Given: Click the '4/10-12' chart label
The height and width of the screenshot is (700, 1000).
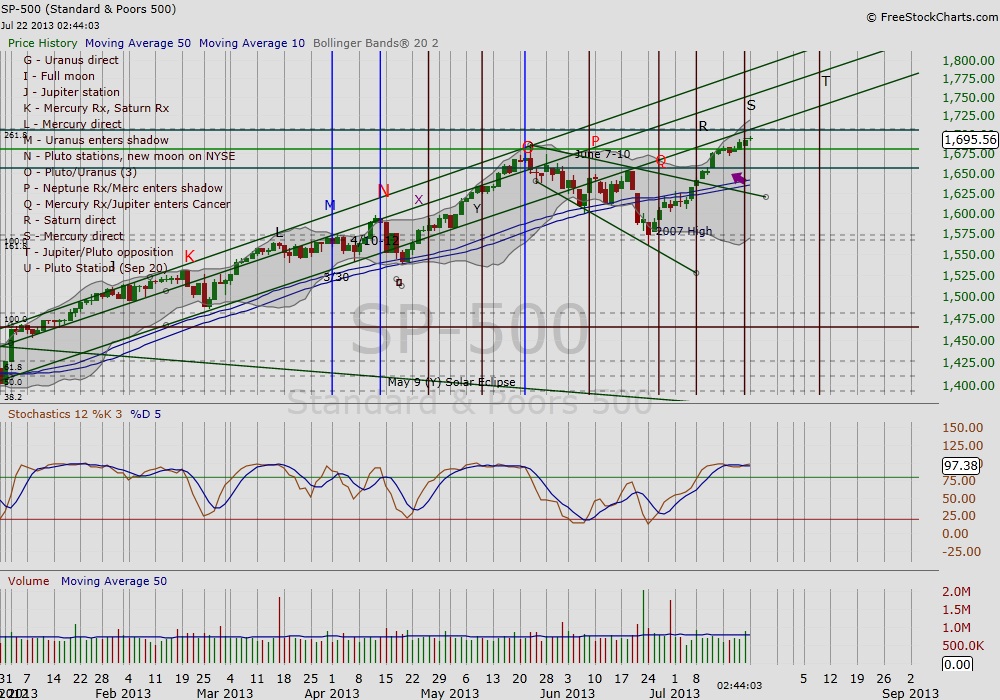Looking at the screenshot, I should (x=374, y=241).
